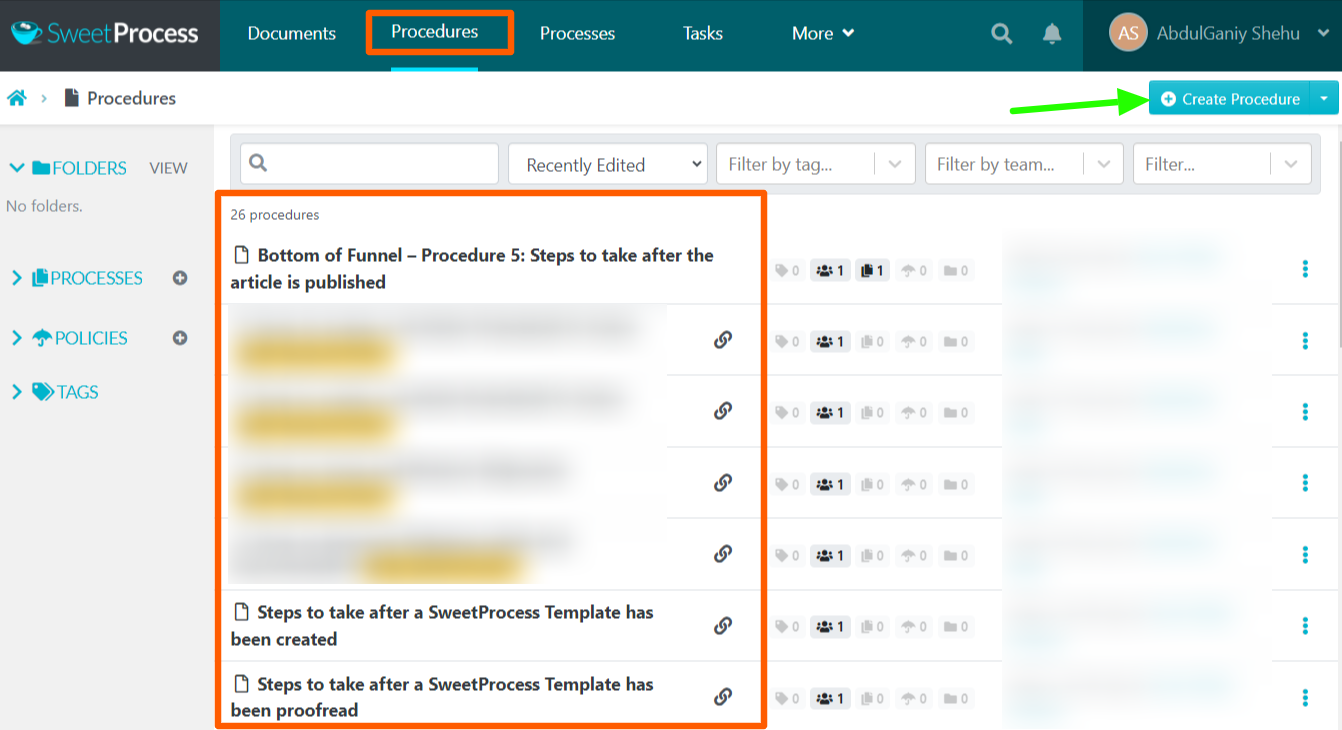Click the SweetProcess logo

(x=105, y=33)
